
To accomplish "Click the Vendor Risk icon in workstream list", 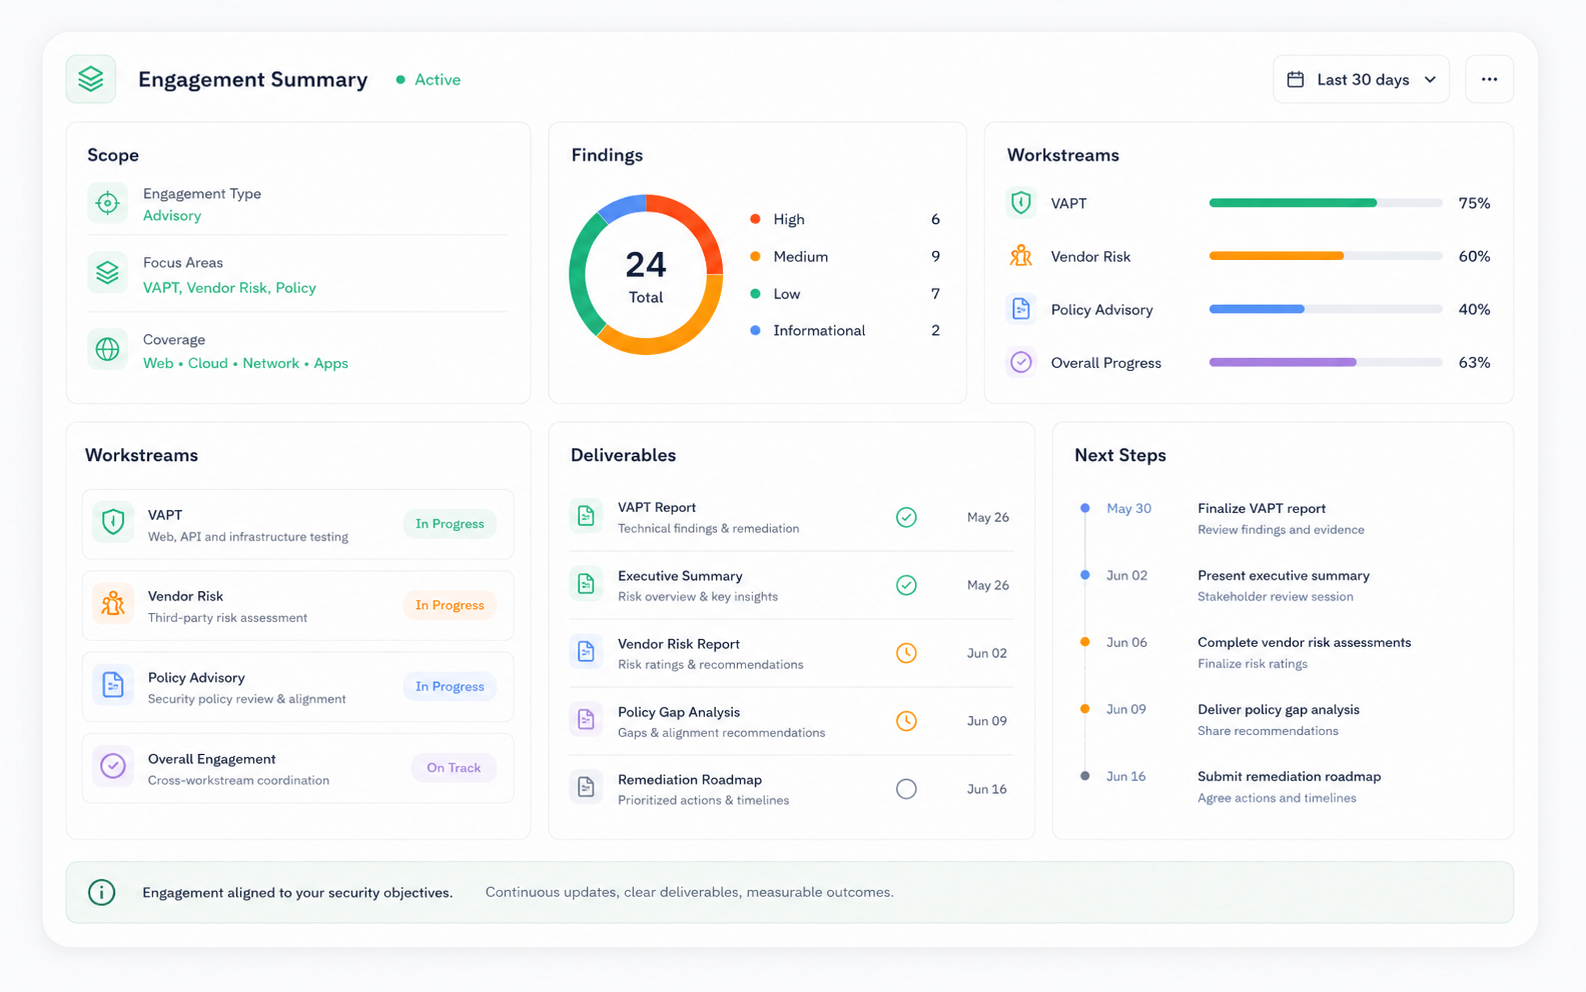I will (113, 604).
